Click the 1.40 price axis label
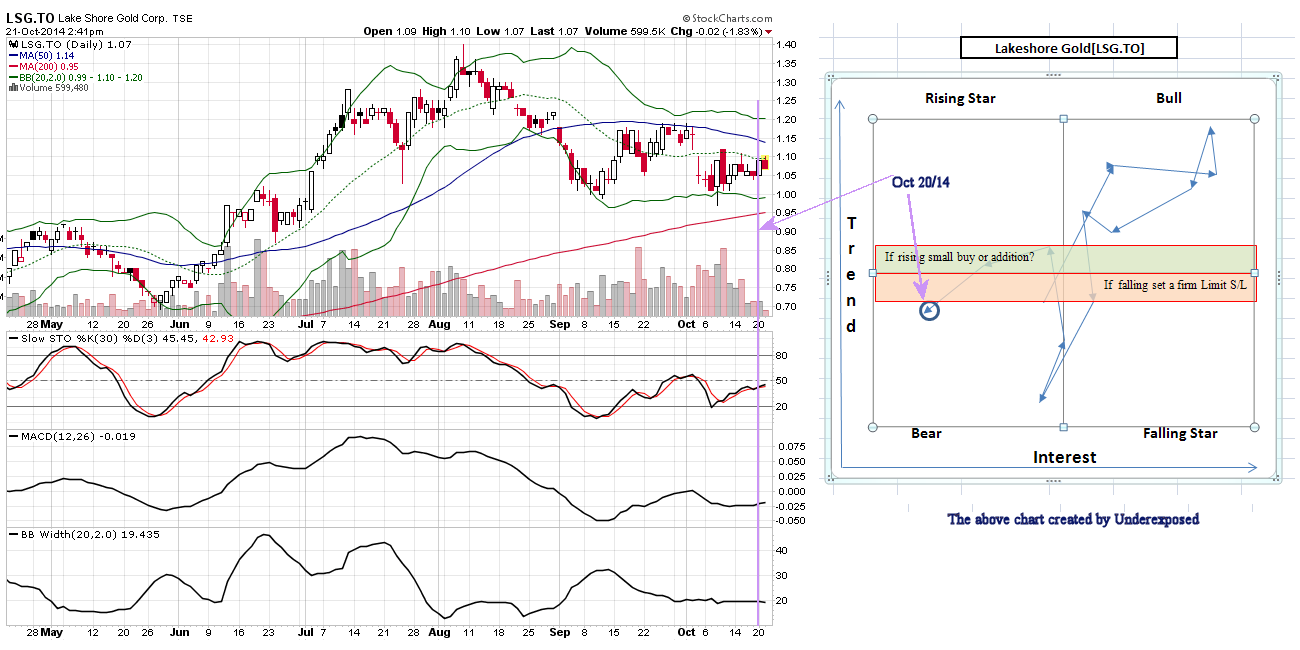Screen dimensions: 1300x650 point(786,45)
